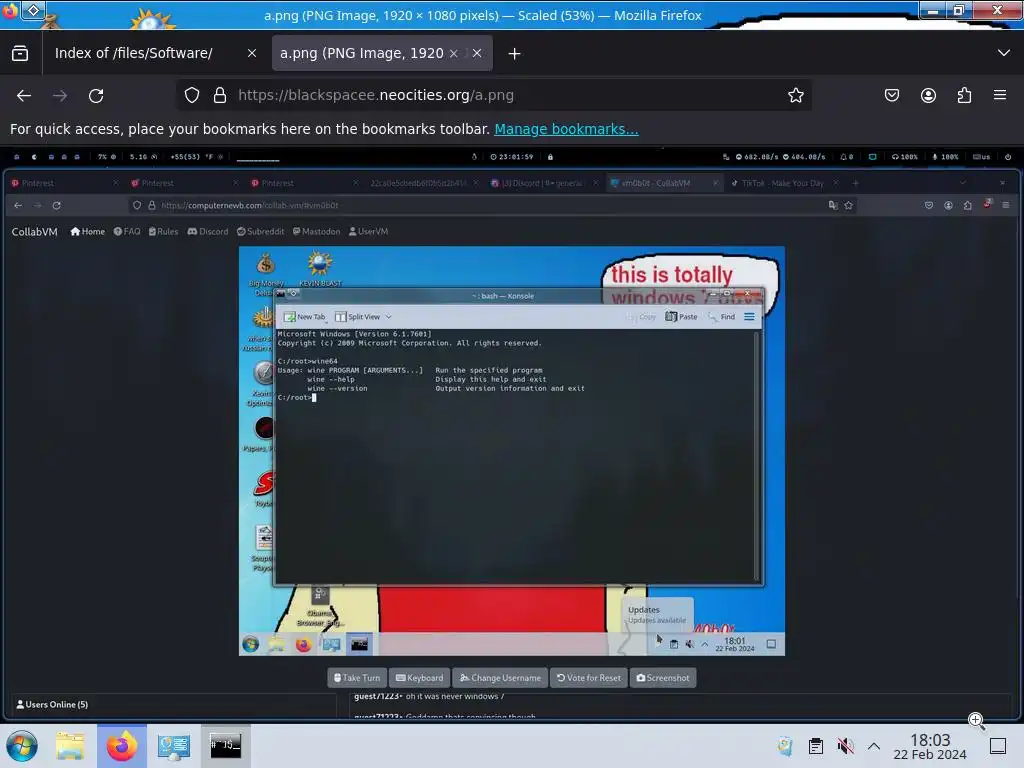Unmute audio via the muted speaker tray icon
The height and width of the screenshot is (768, 1024).
coord(846,746)
